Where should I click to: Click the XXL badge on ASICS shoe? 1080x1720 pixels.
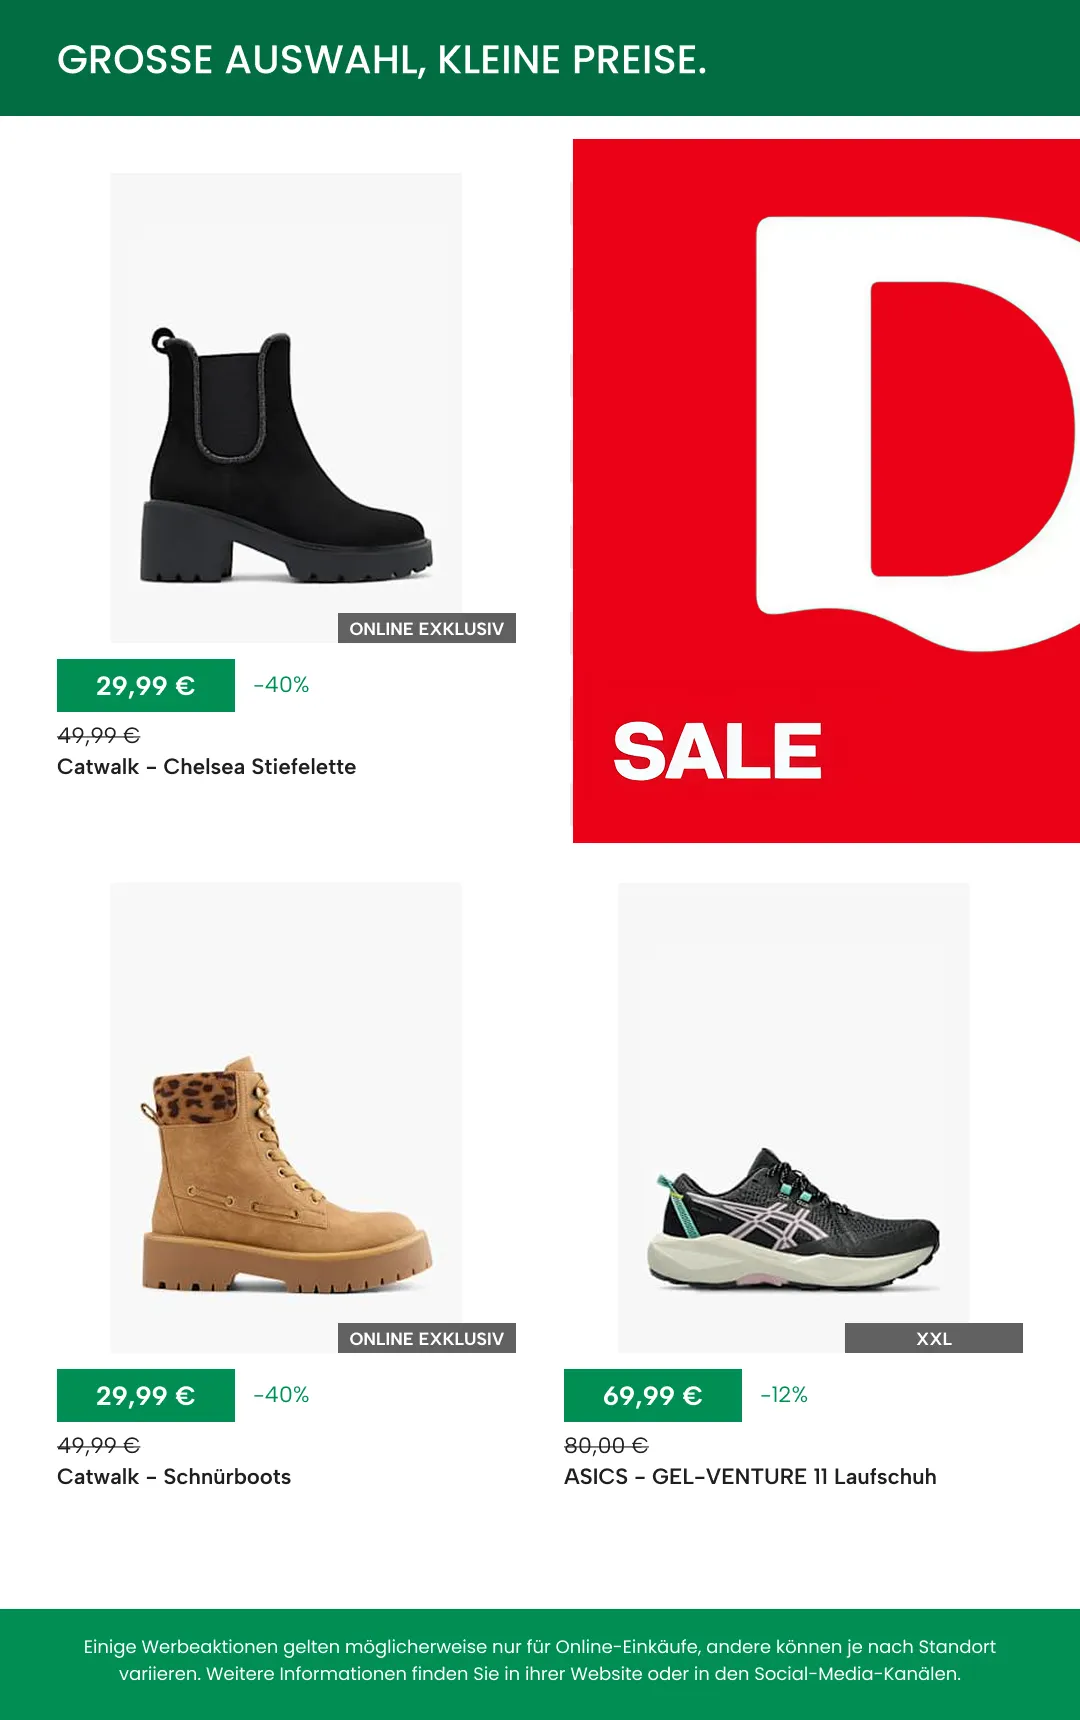[934, 1338]
